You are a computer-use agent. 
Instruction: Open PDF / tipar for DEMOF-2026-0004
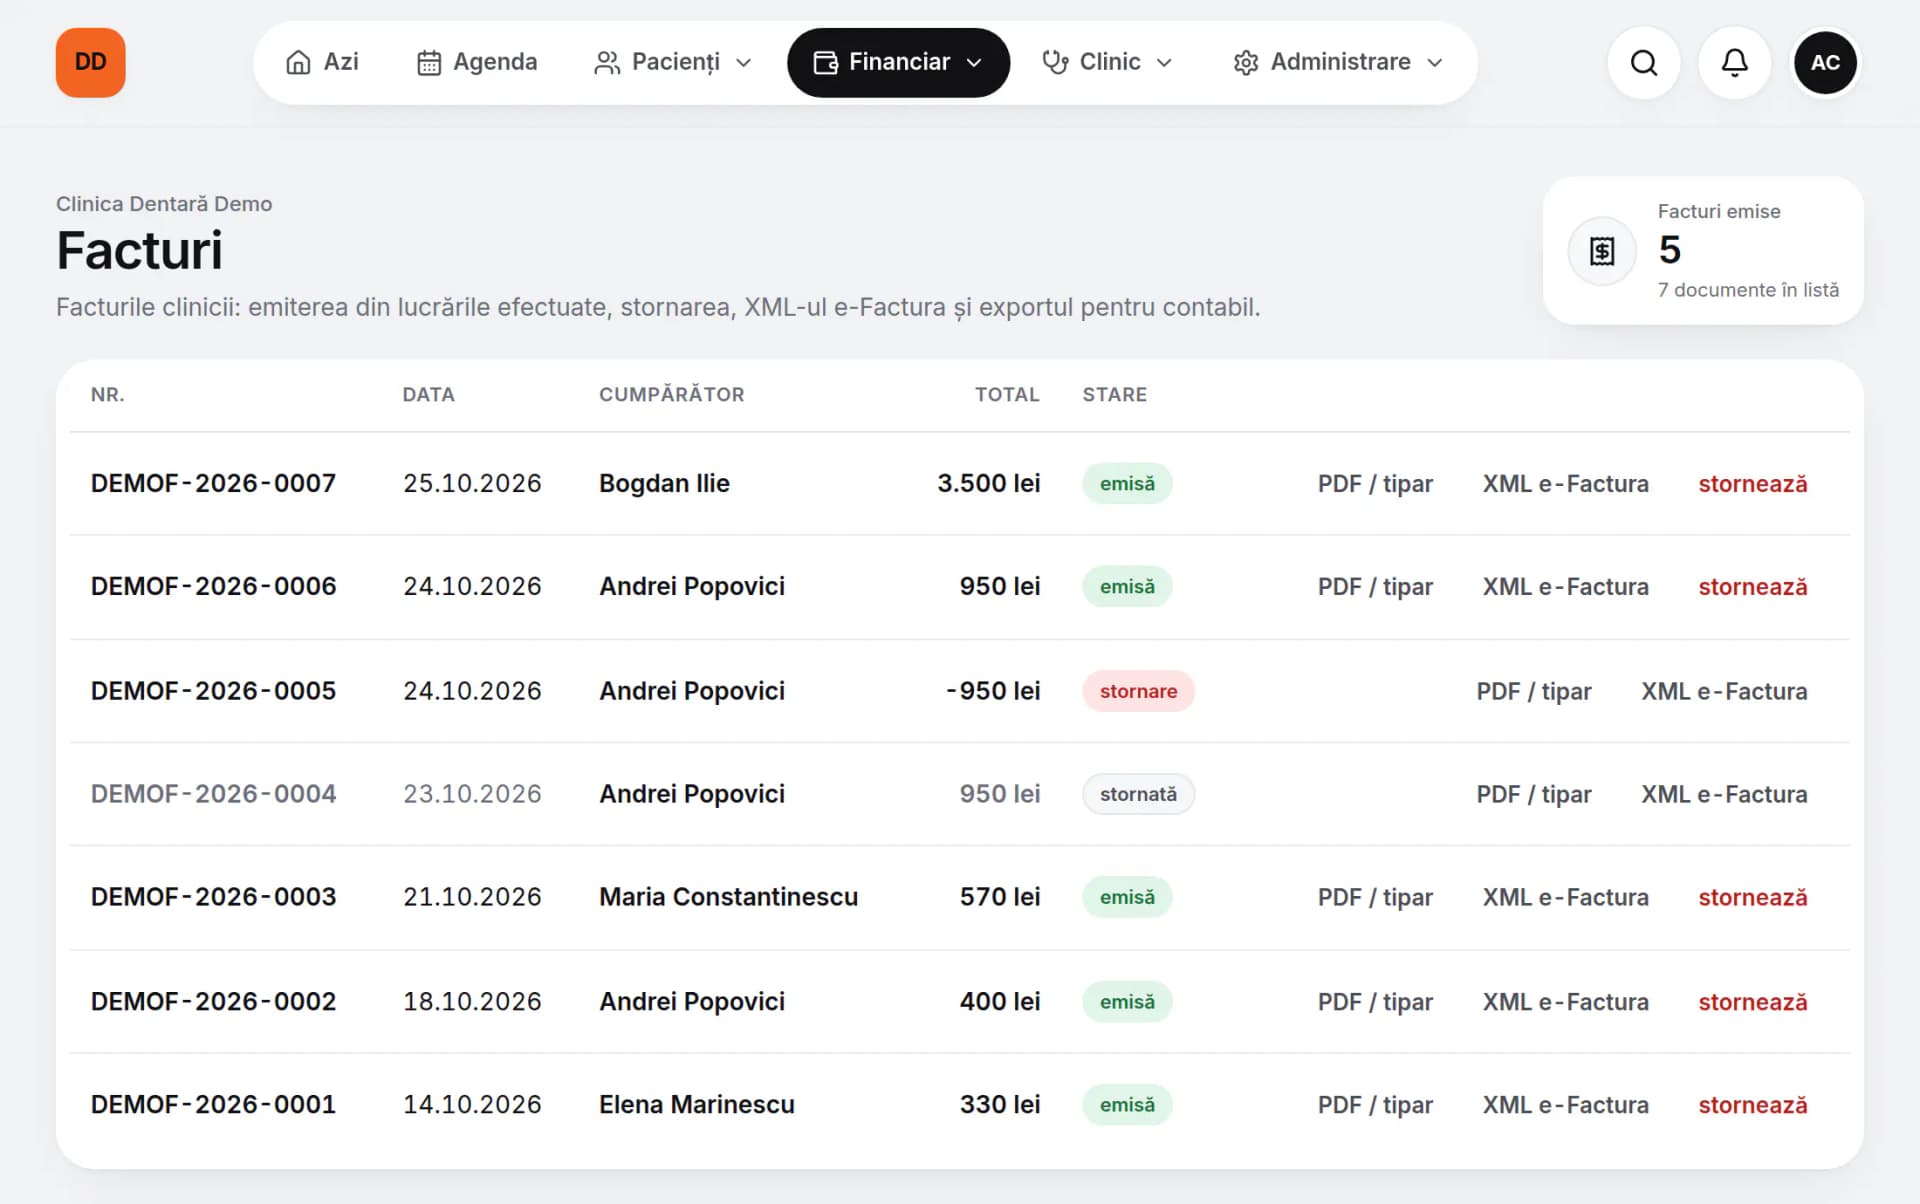1534,795
